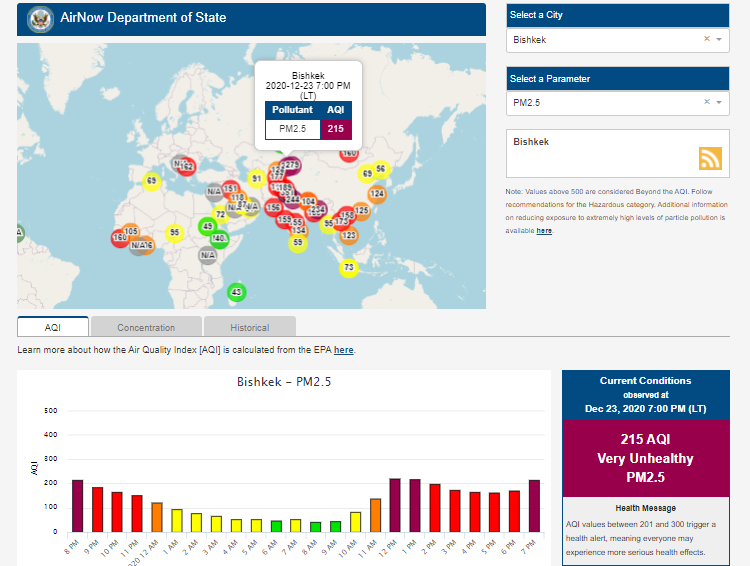Click the green map marker labeled 43

click(x=236, y=292)
